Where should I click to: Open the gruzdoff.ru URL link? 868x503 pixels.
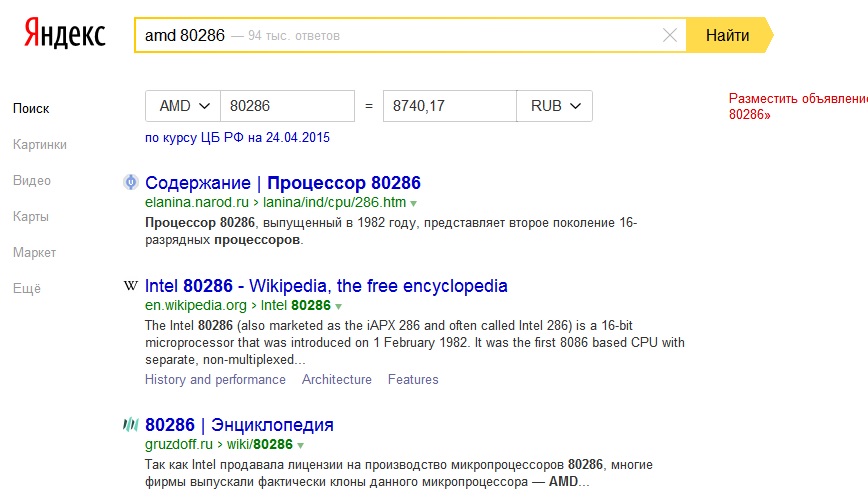click(x=179, y=444)
